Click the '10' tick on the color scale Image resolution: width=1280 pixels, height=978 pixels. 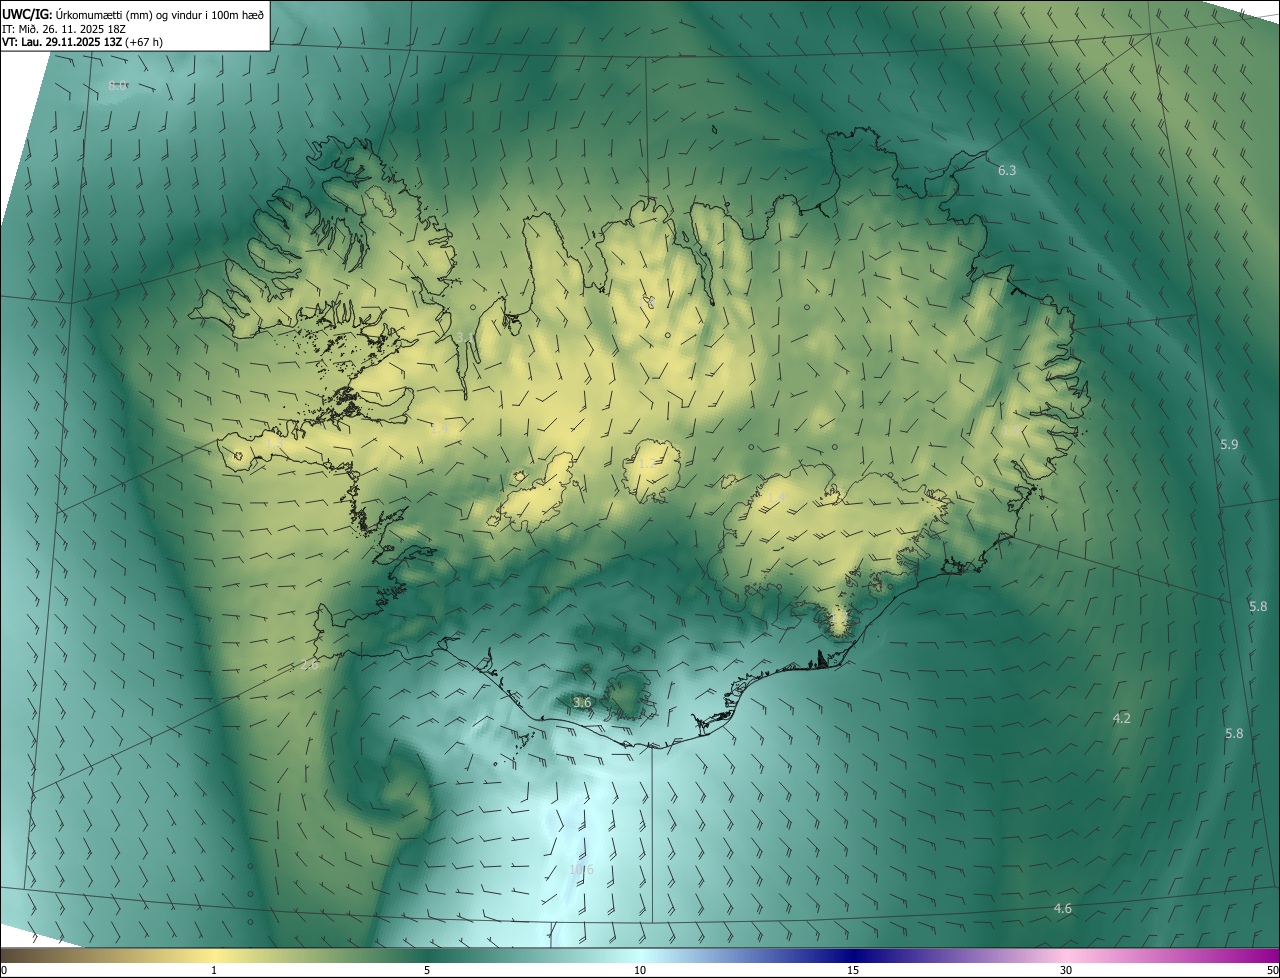[640, 970]
